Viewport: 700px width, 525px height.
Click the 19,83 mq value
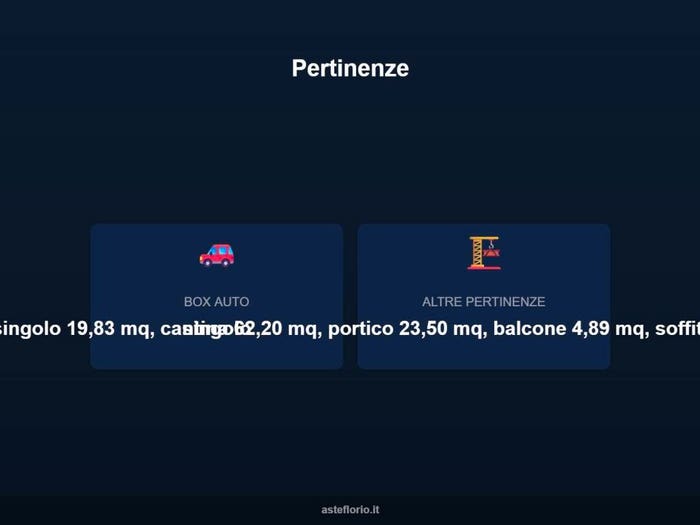pos(108,329)
